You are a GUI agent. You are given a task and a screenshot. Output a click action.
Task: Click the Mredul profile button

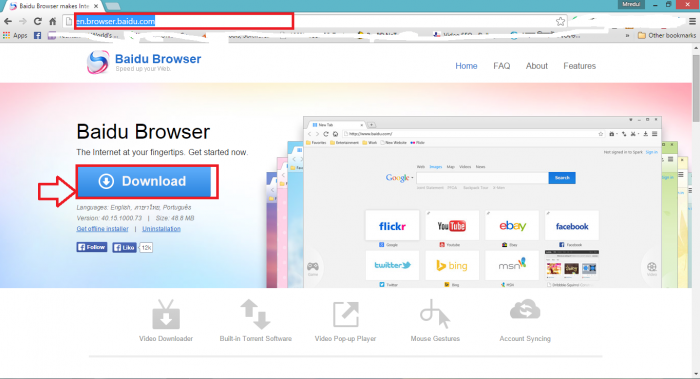[631, 4]
